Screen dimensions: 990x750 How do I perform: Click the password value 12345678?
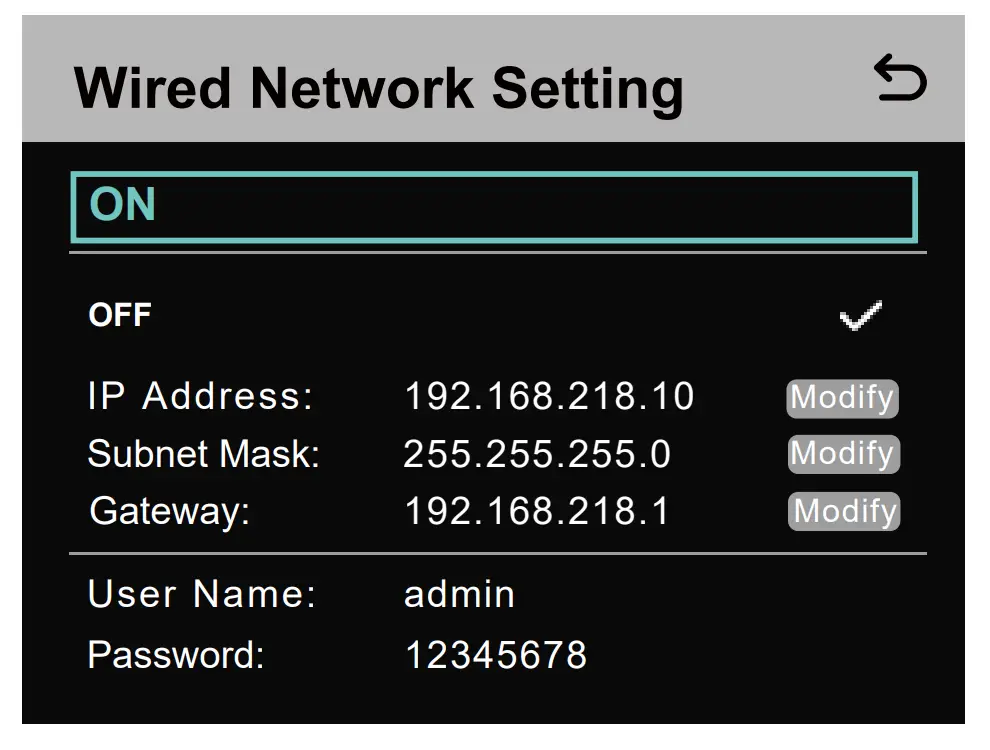[x=495, y=656]
